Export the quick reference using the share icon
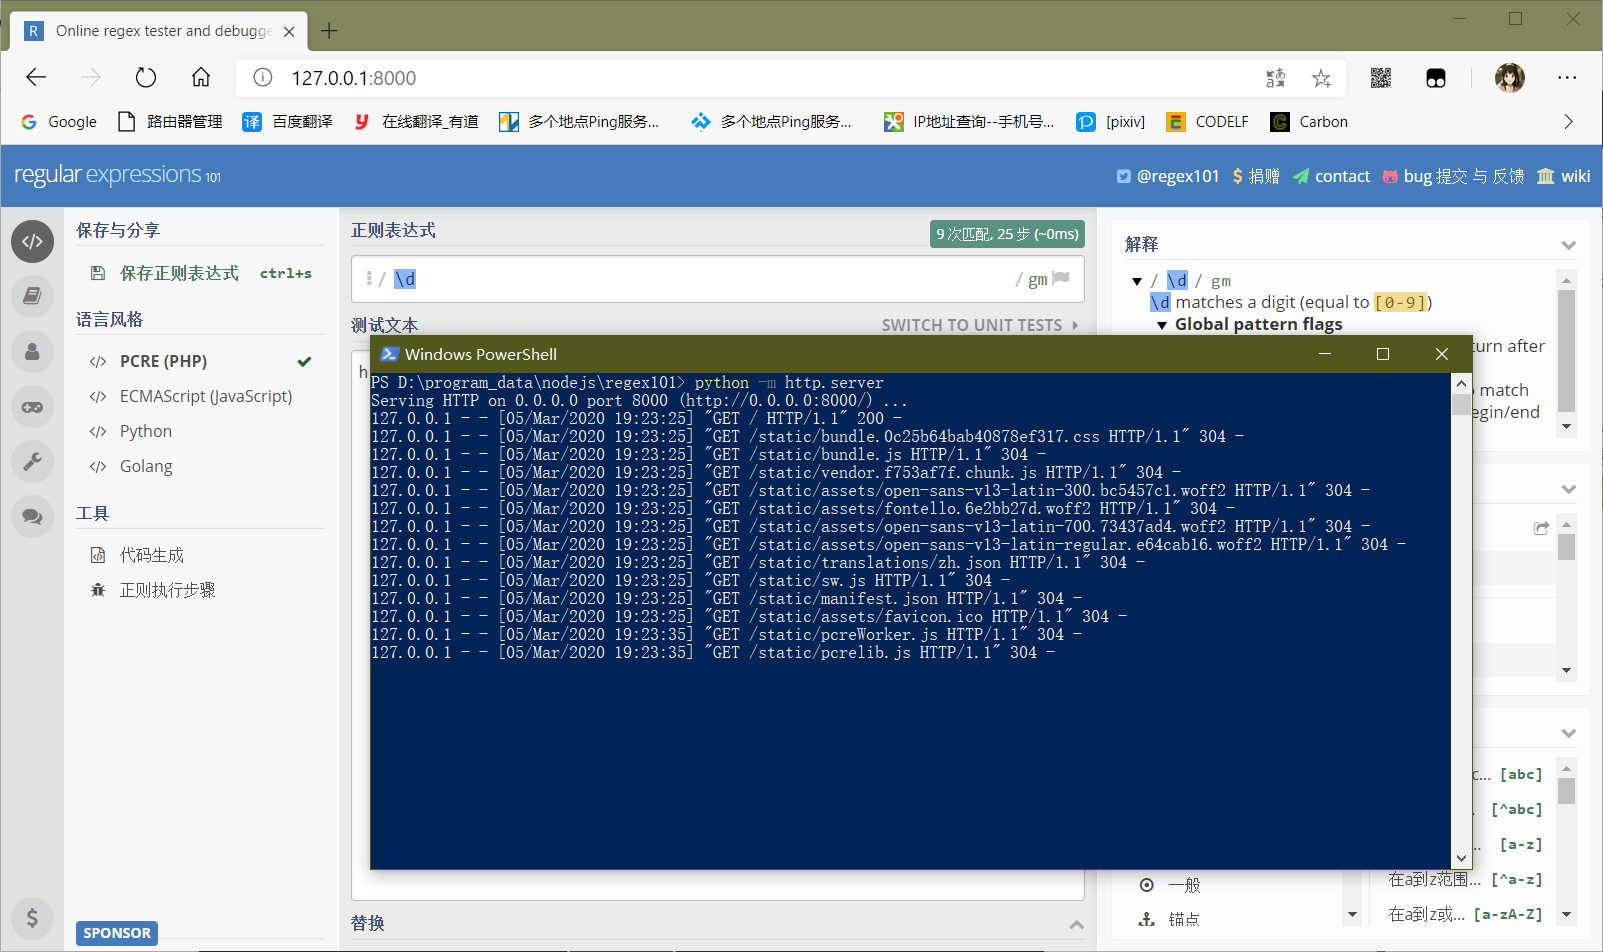 1541,527
